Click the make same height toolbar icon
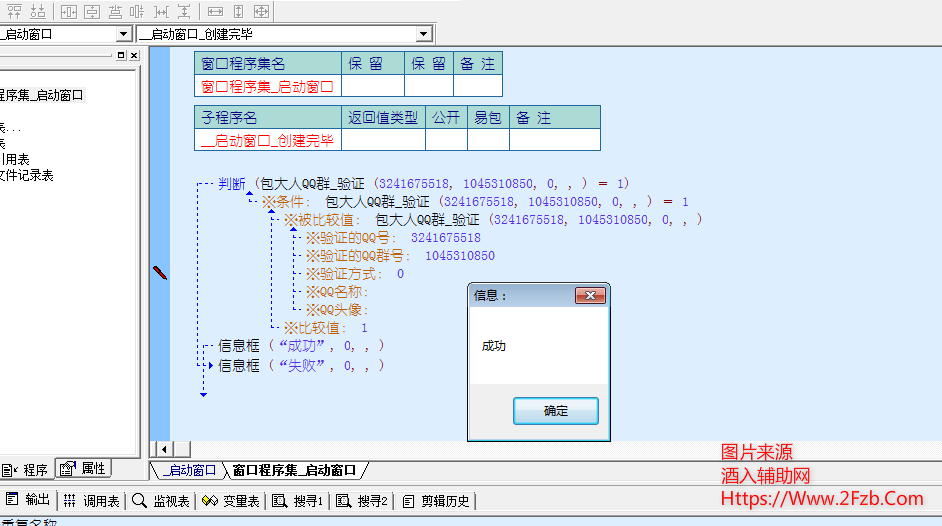Image resolution: width=942 pixels, height=526 pixels. pos(239,11)
